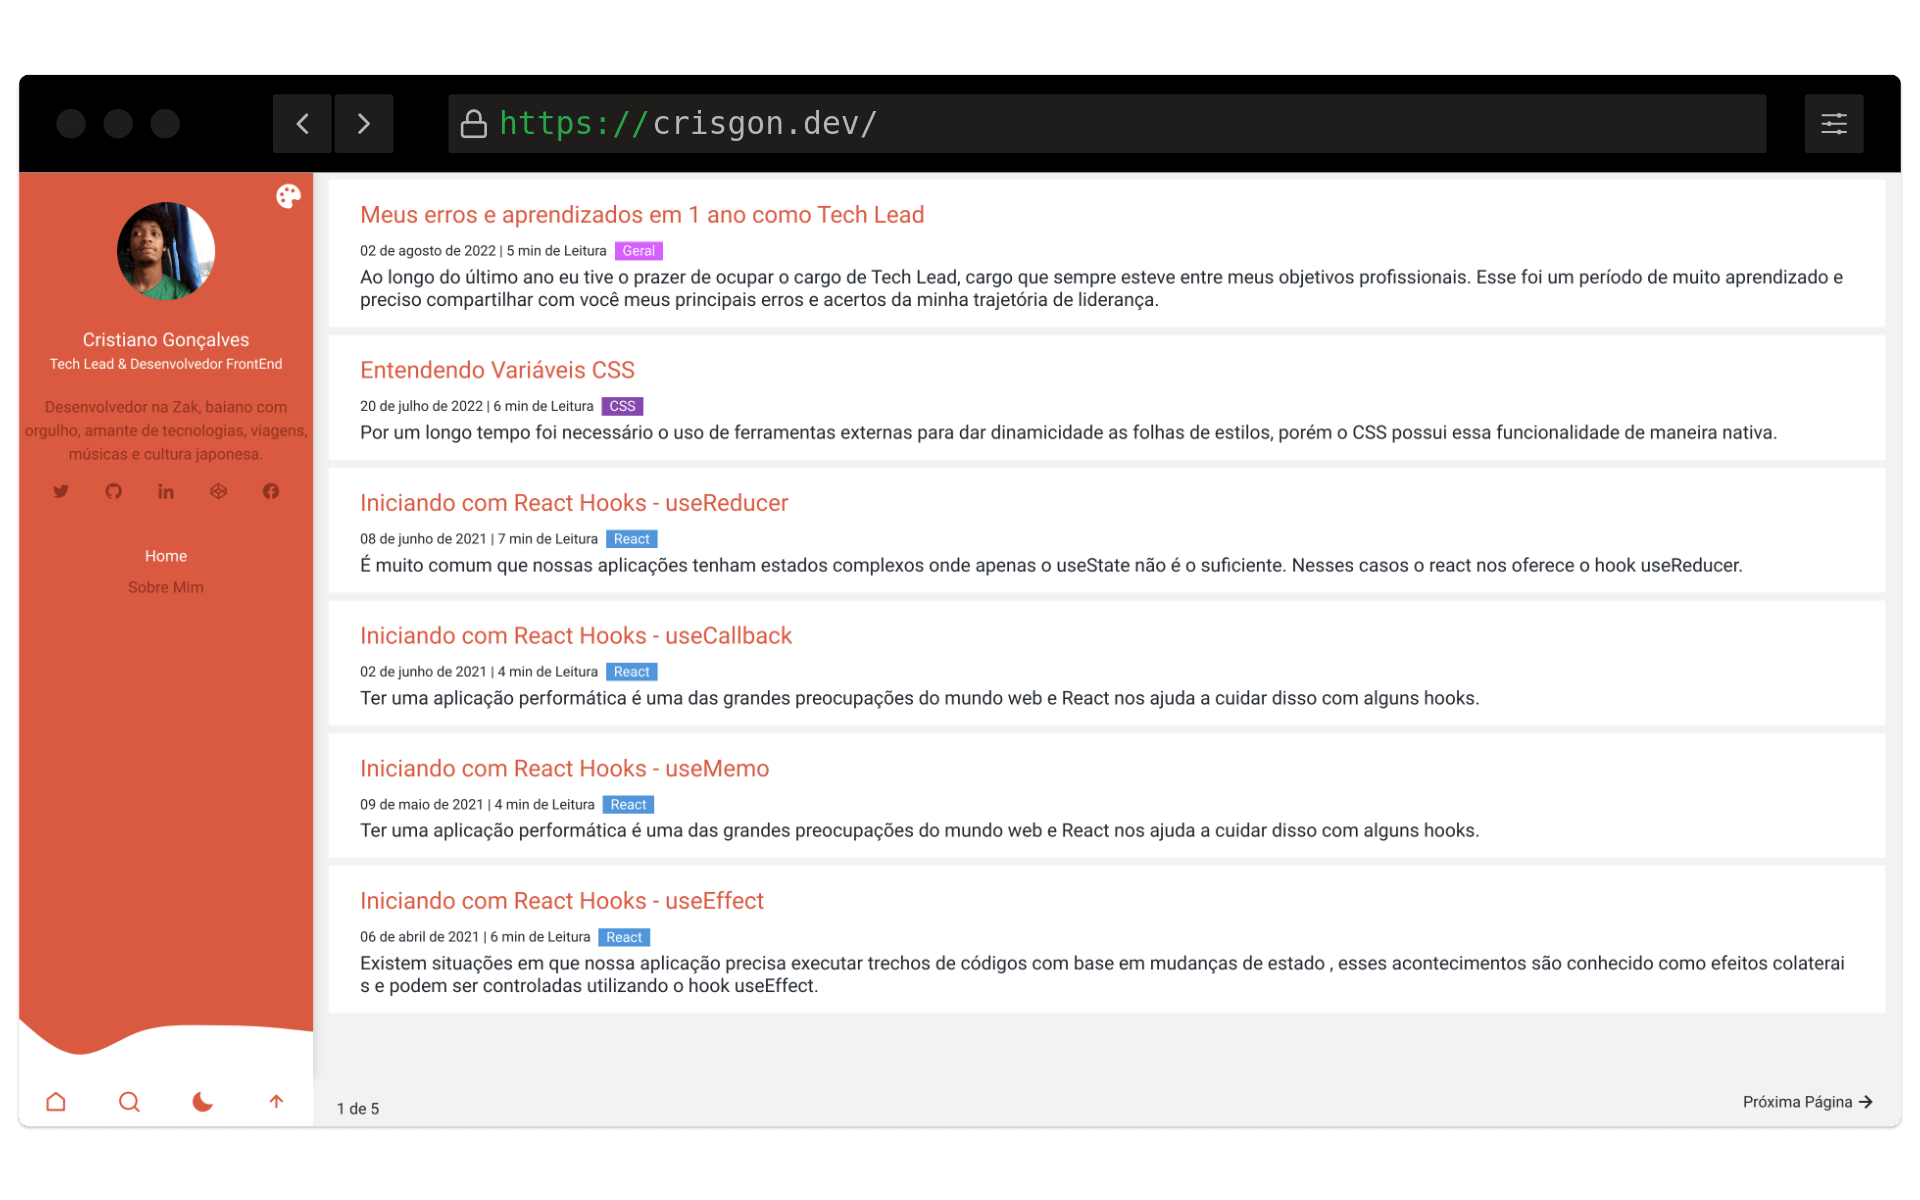Image resolution: width=1920 pixels, height=1200 pixels.
Task: Open the Facebook profile icon
Action: [x=271, y=491]
